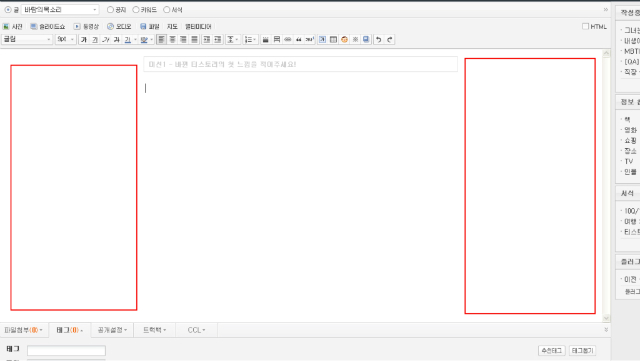Open the 공개설정 tab
Image resolution: width=640 pixels, height=361 pixels.
tap(112, 330)
